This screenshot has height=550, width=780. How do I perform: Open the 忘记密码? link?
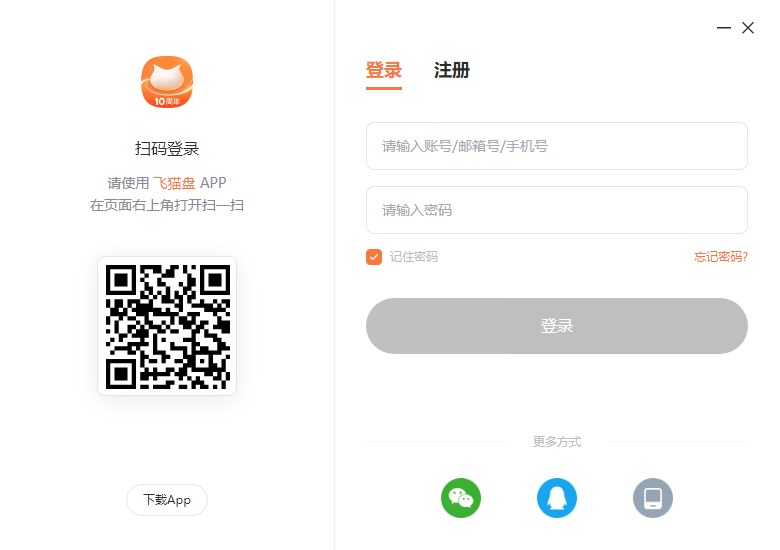pyautogui.click(x=721, y=257)
